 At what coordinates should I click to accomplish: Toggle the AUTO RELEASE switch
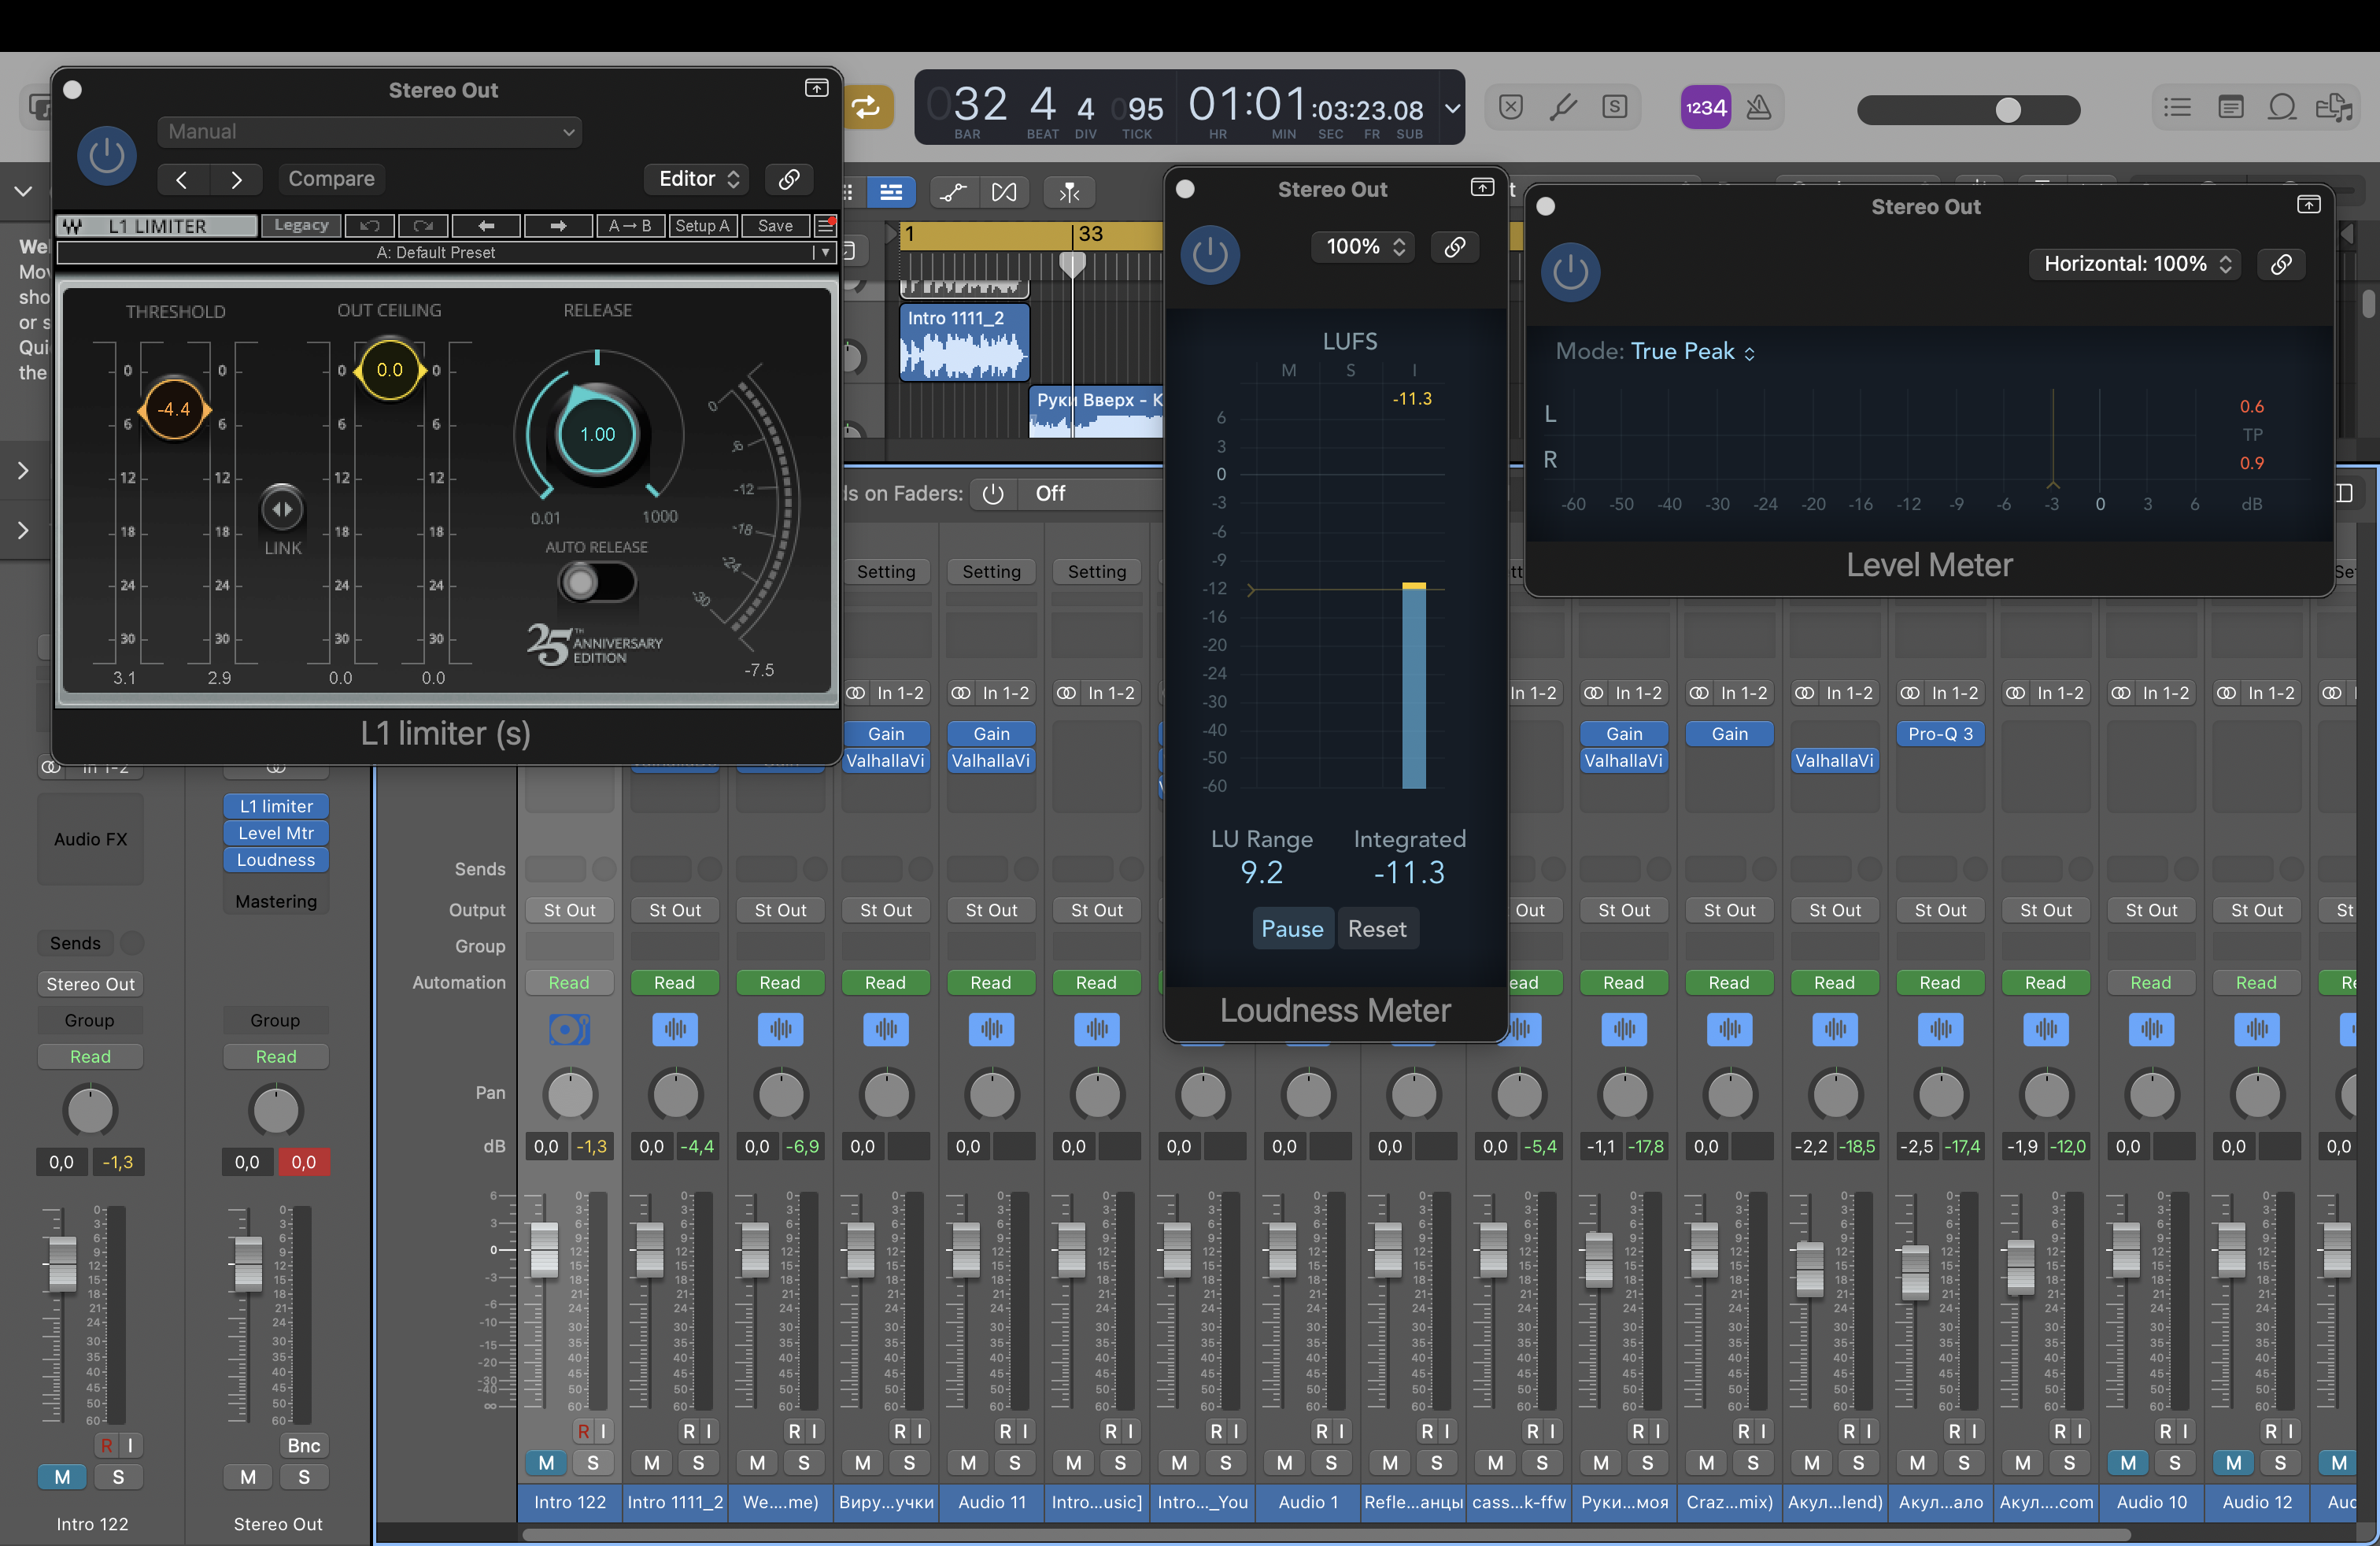(x=597, y=582)
